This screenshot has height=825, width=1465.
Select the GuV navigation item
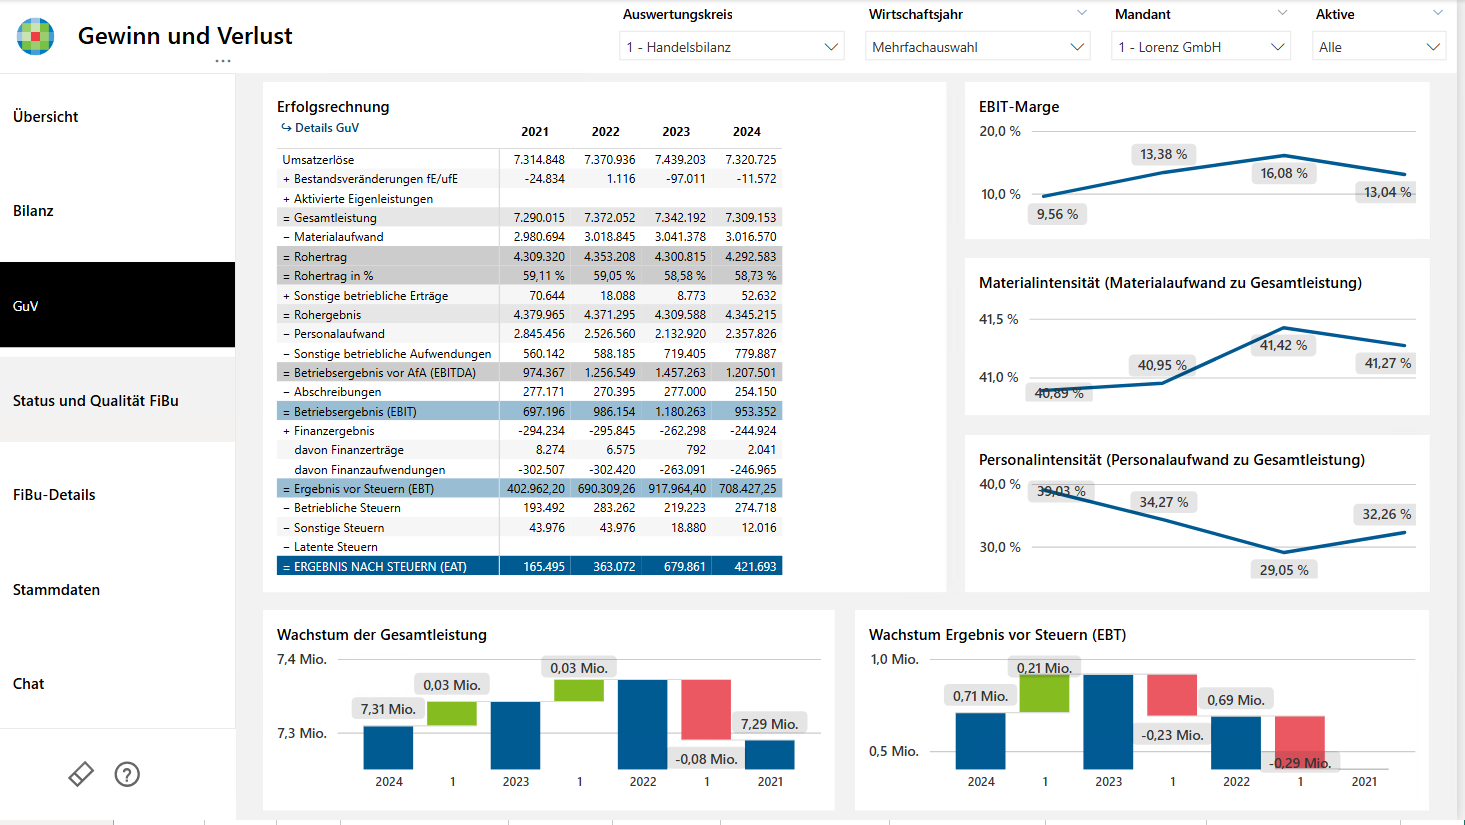point(118,305)
